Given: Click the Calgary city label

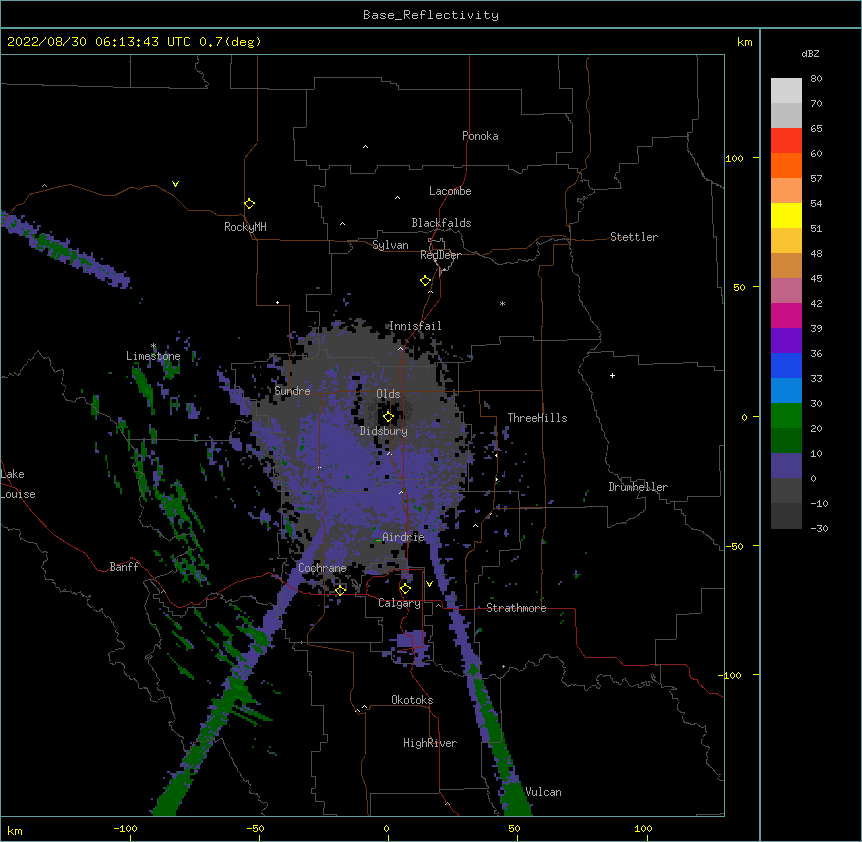Looking at the screenshot, I should click(399, 603).
